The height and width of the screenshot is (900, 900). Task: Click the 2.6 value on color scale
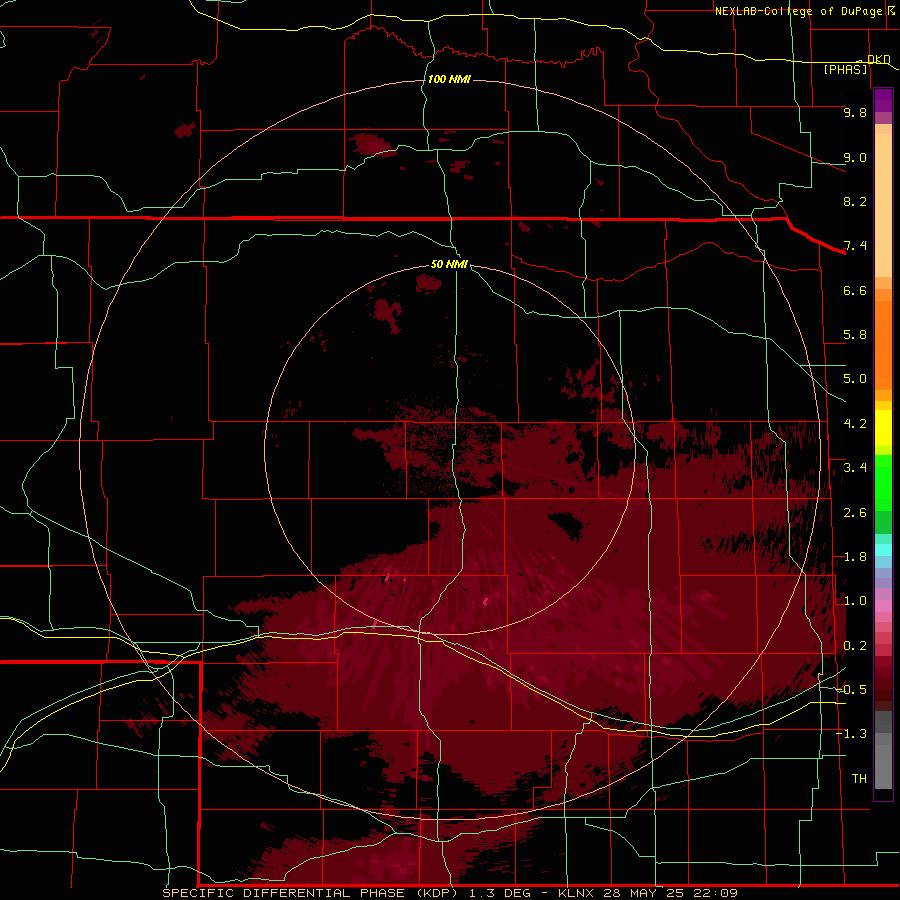(x=855, y=513)
